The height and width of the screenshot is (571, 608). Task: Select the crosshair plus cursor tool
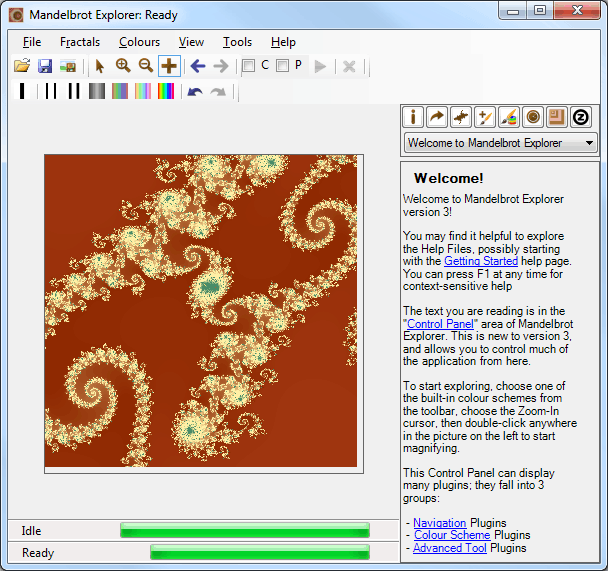coord(169,66)
